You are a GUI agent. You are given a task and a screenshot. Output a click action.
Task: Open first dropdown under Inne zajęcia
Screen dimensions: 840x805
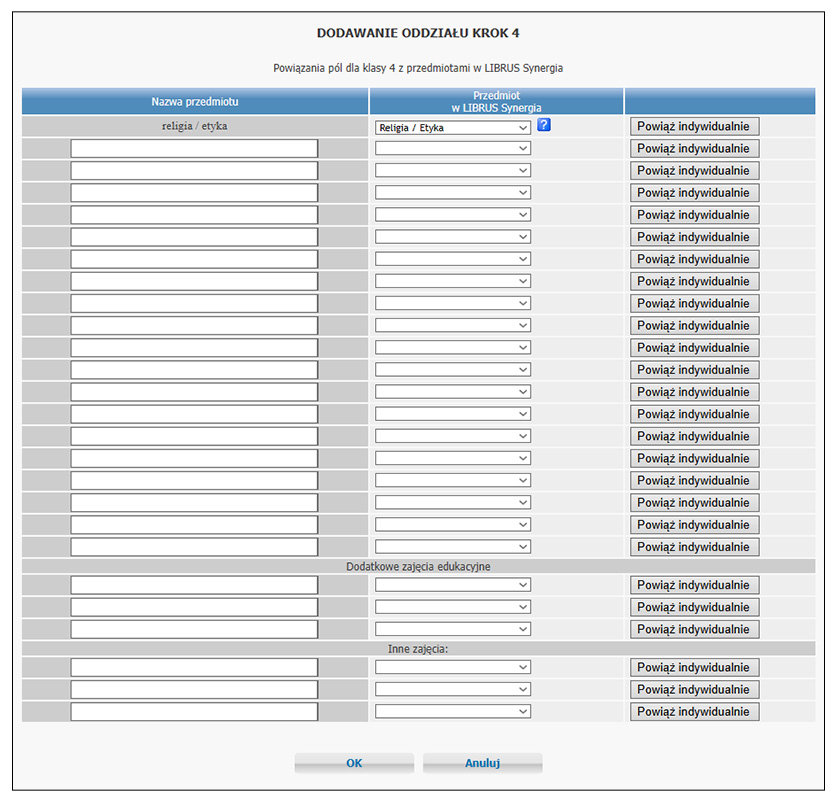452,667
